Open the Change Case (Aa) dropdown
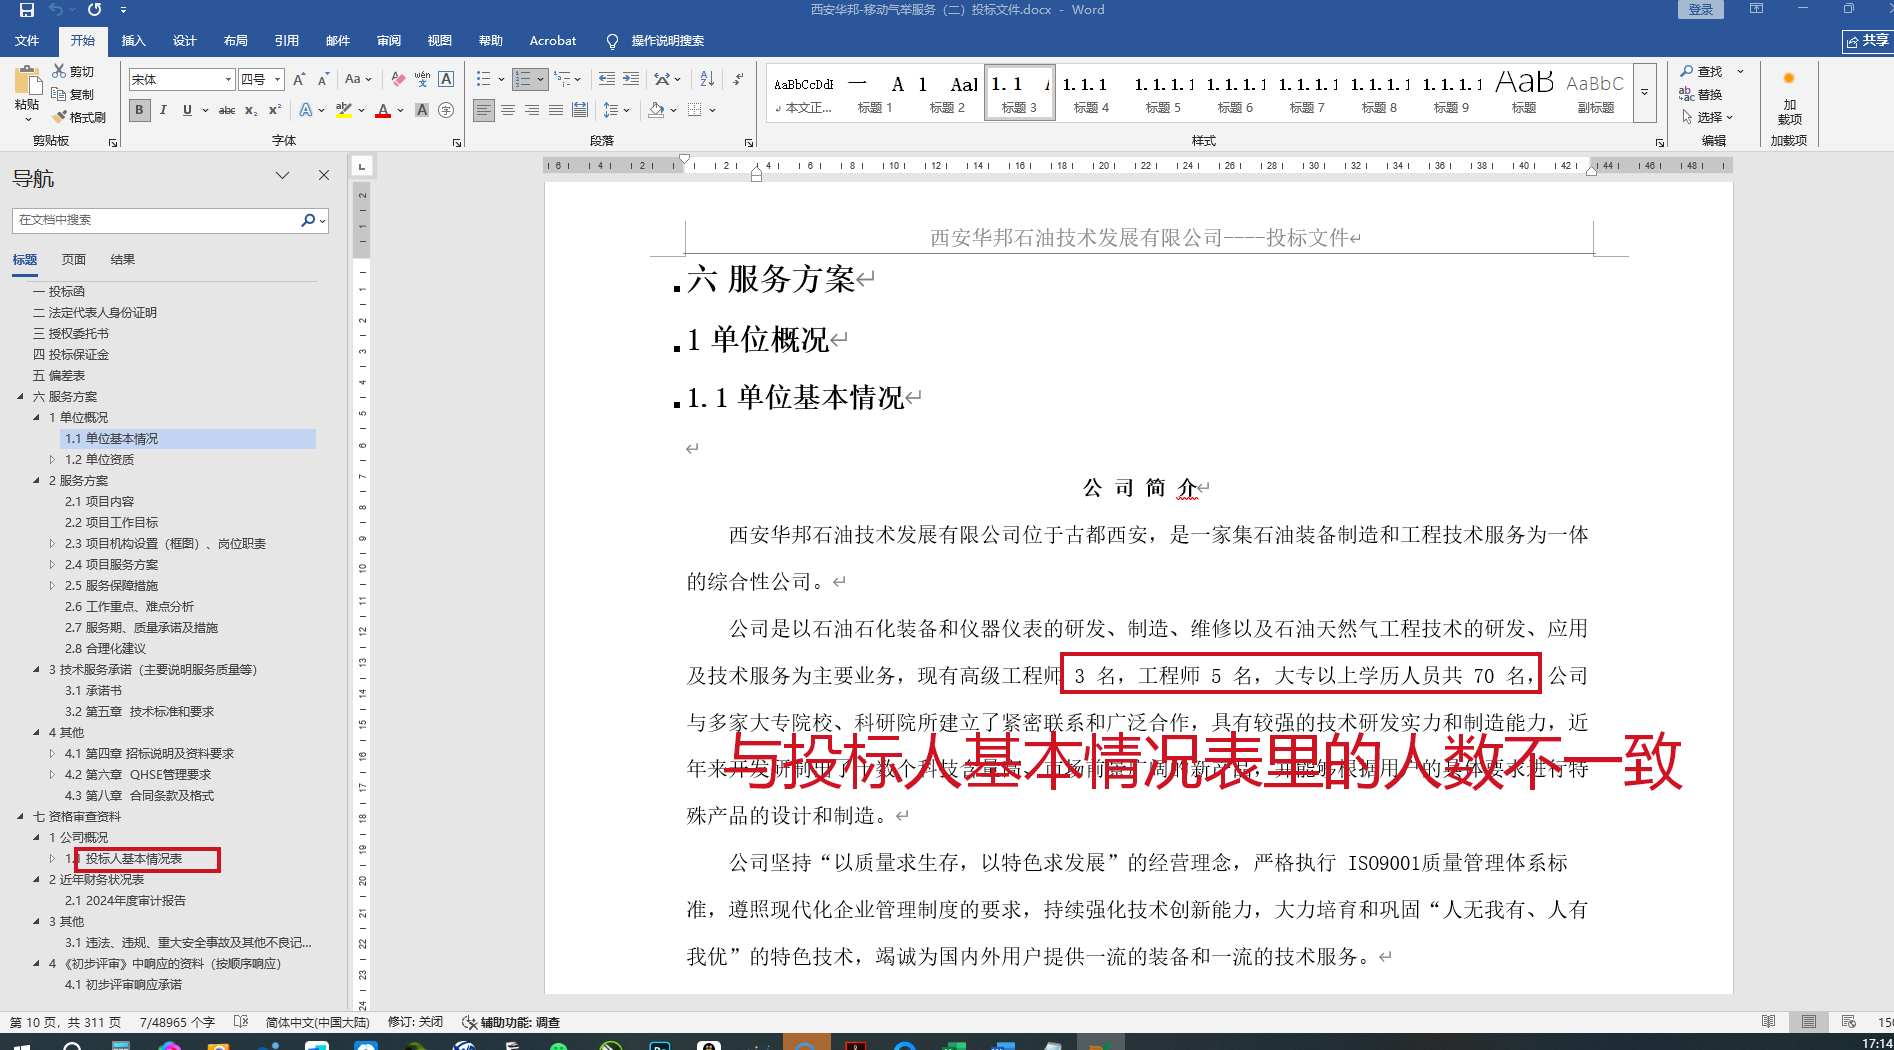This screenshot has width=1894, height=1050. click(358, 79)
